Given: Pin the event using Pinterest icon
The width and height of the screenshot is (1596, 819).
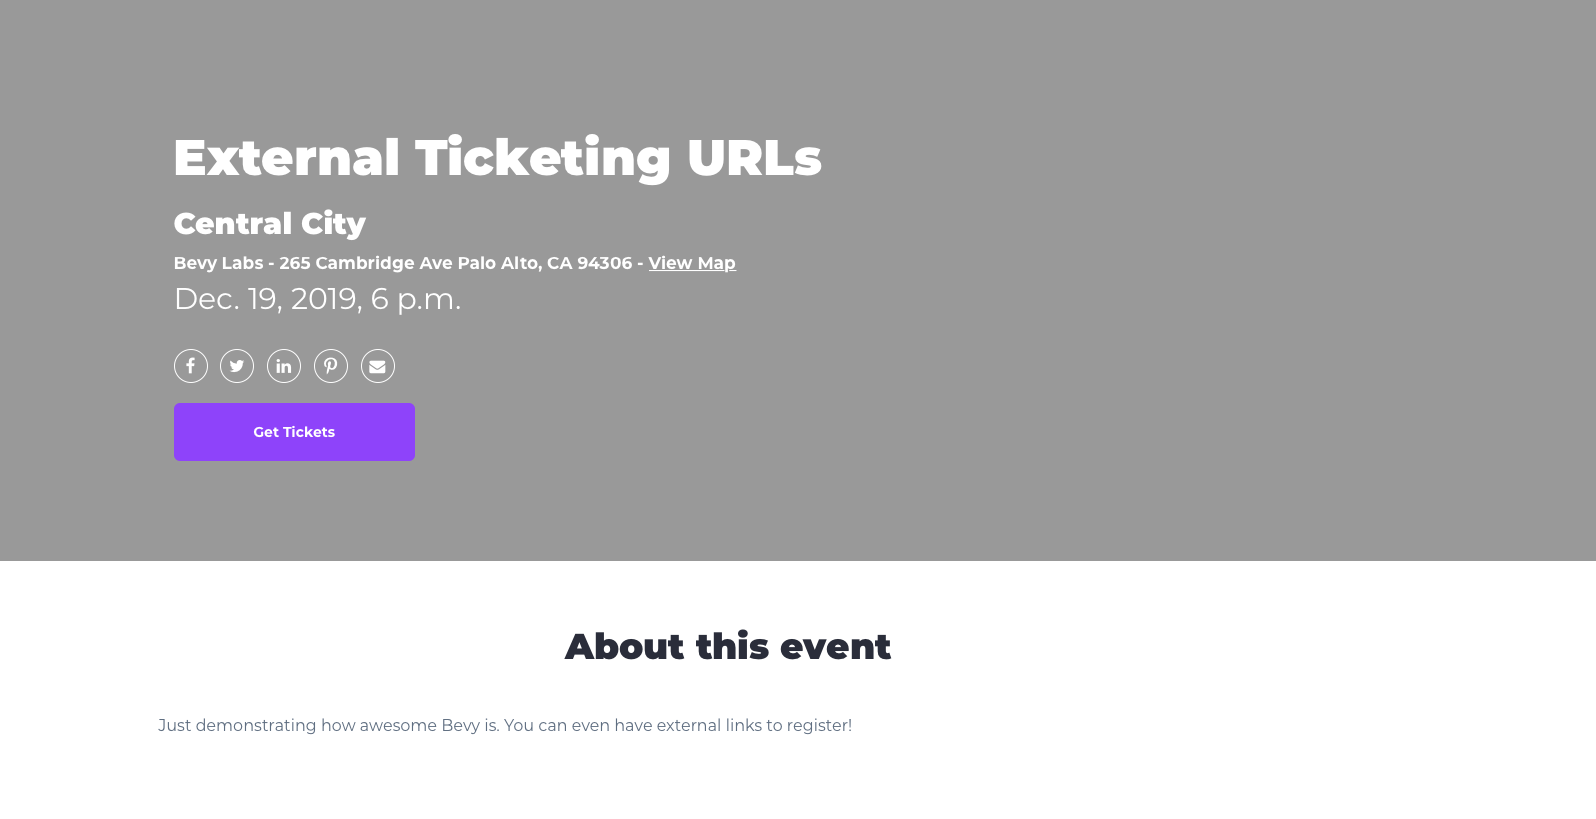Looking at the screenshot, I should (331, 366).
